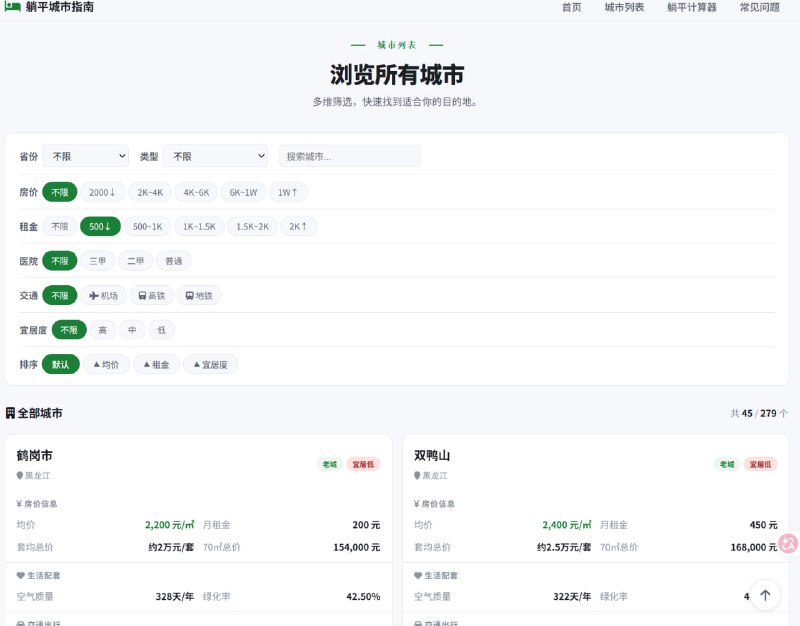Click the location pin icon under 双鸭山
This screenshot has height=626, width=800.
(417, 475)
